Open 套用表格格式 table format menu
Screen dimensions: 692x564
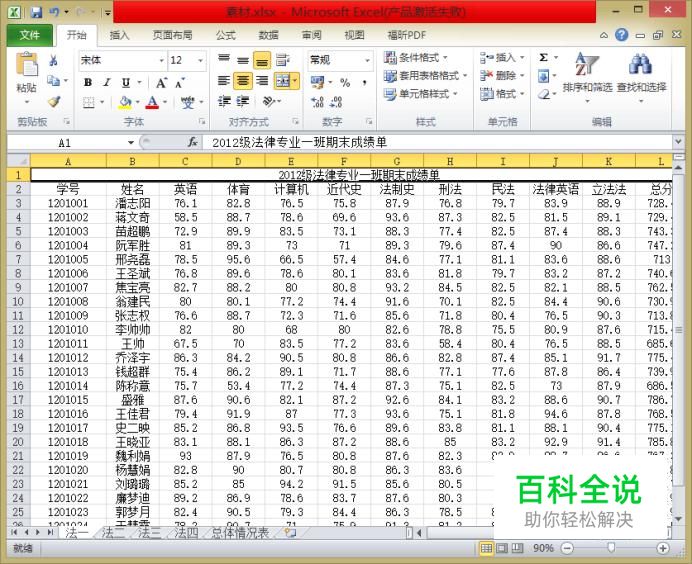(425, 76)
